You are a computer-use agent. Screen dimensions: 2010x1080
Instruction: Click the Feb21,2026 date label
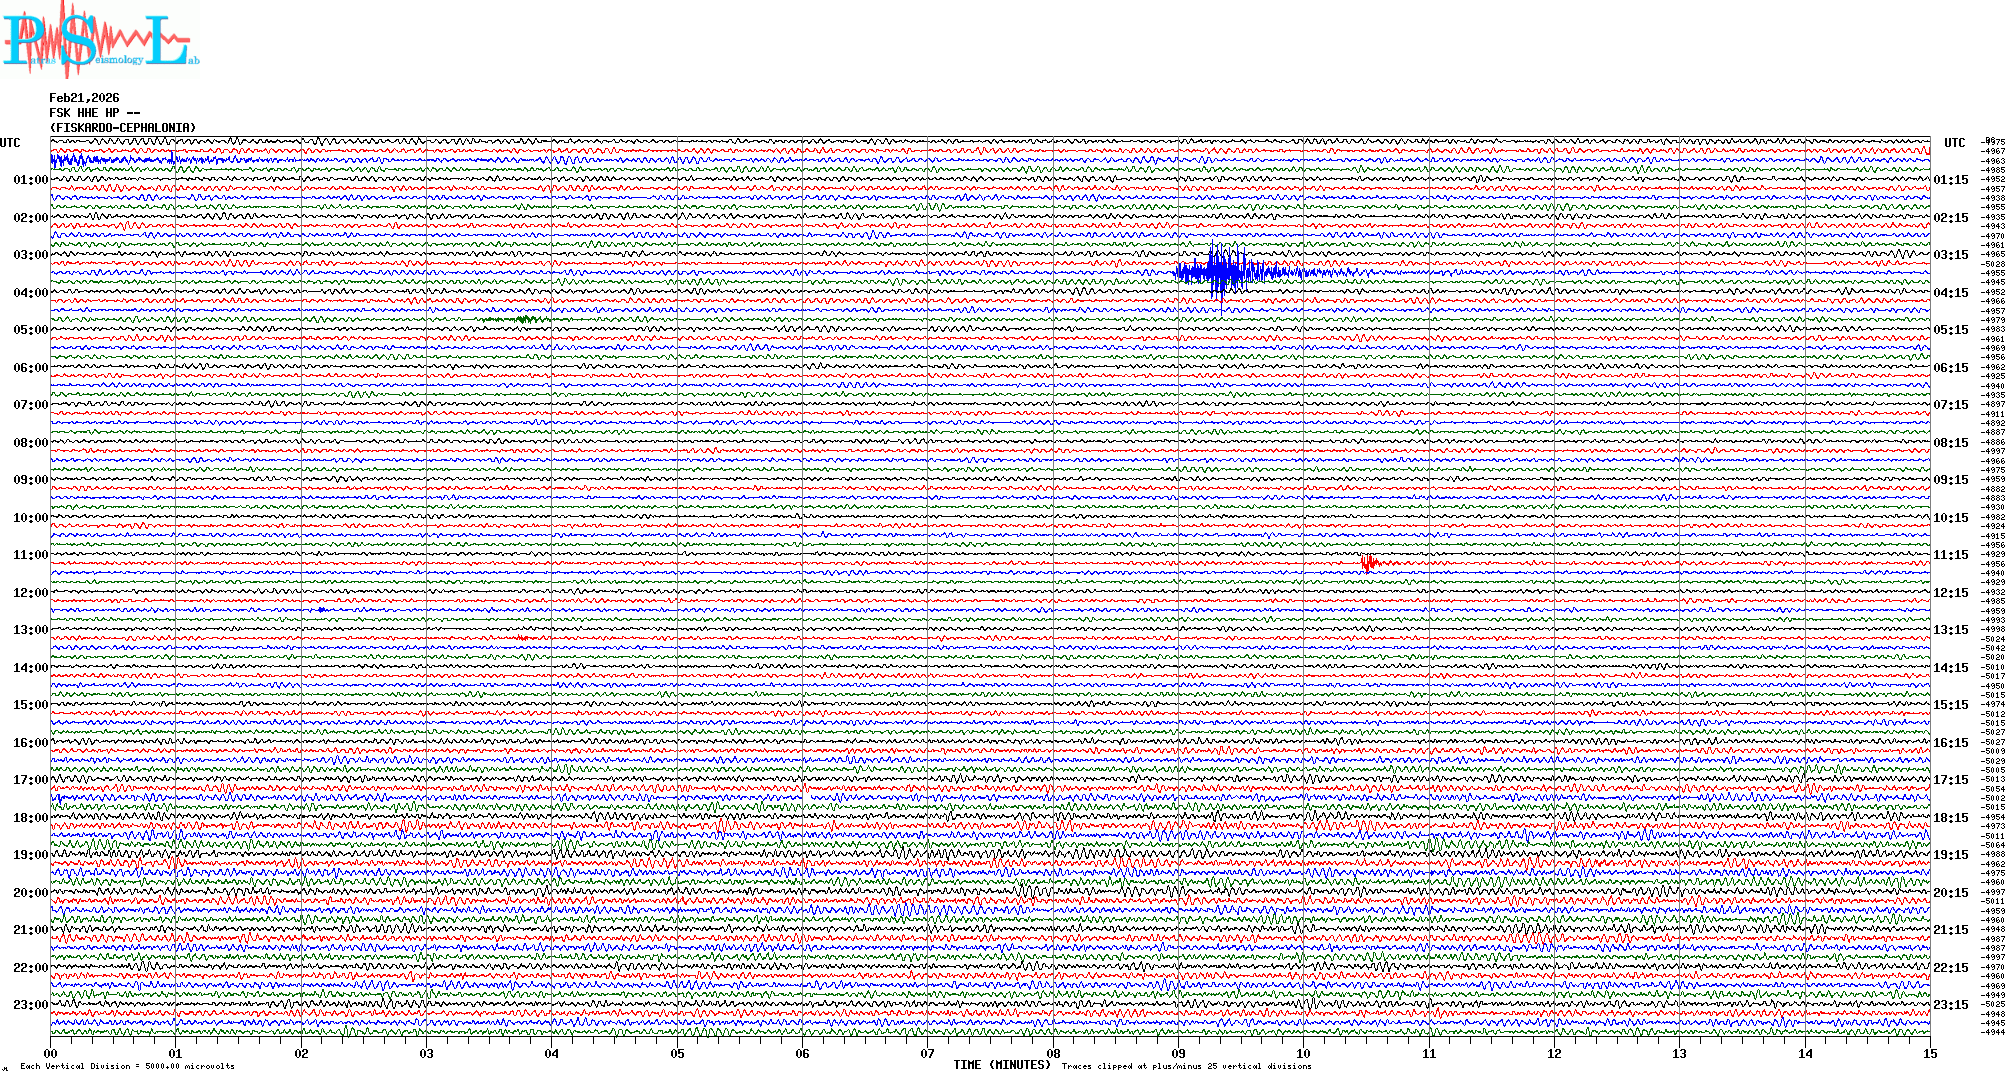click(84, 98)
